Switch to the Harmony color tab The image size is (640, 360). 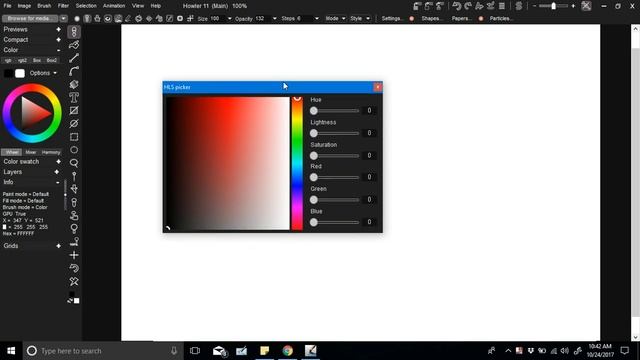pyautogui.click(x=51, y=152)
